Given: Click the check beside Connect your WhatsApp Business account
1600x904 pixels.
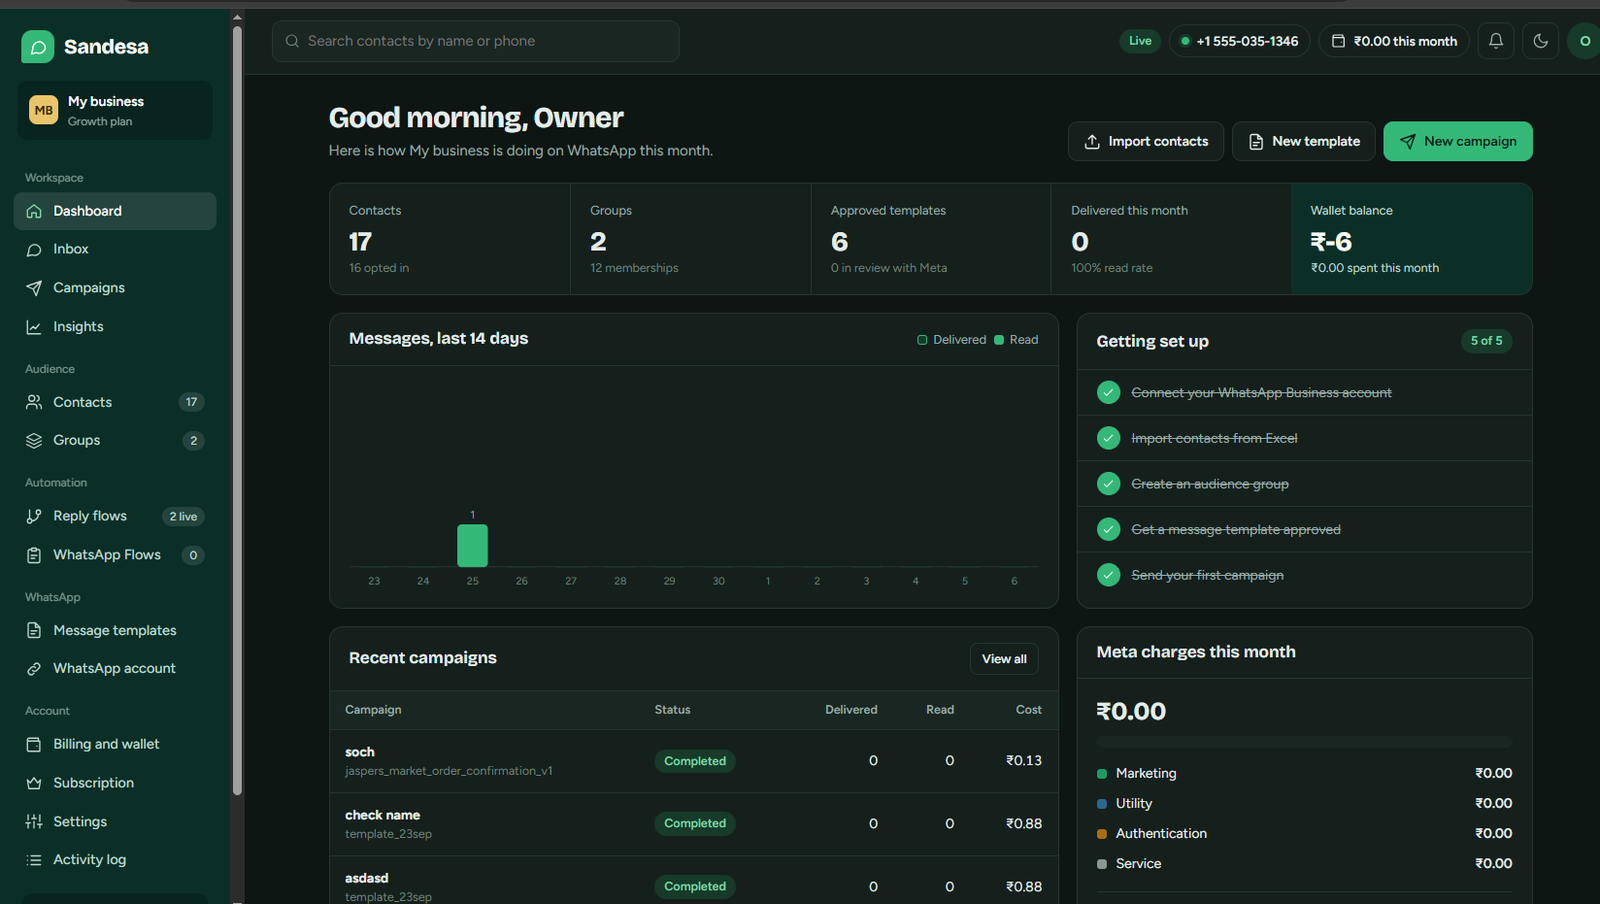Looking at the screenshot, I should pyautogui.click(x=1108, y=393).
